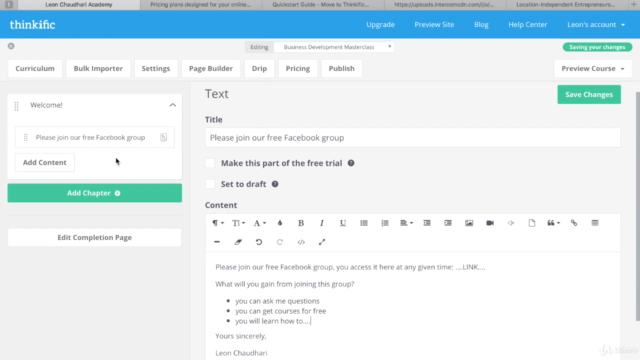Open text alignment dropdown
This screenshot has width=640, height=360.
tap(406, 223)
